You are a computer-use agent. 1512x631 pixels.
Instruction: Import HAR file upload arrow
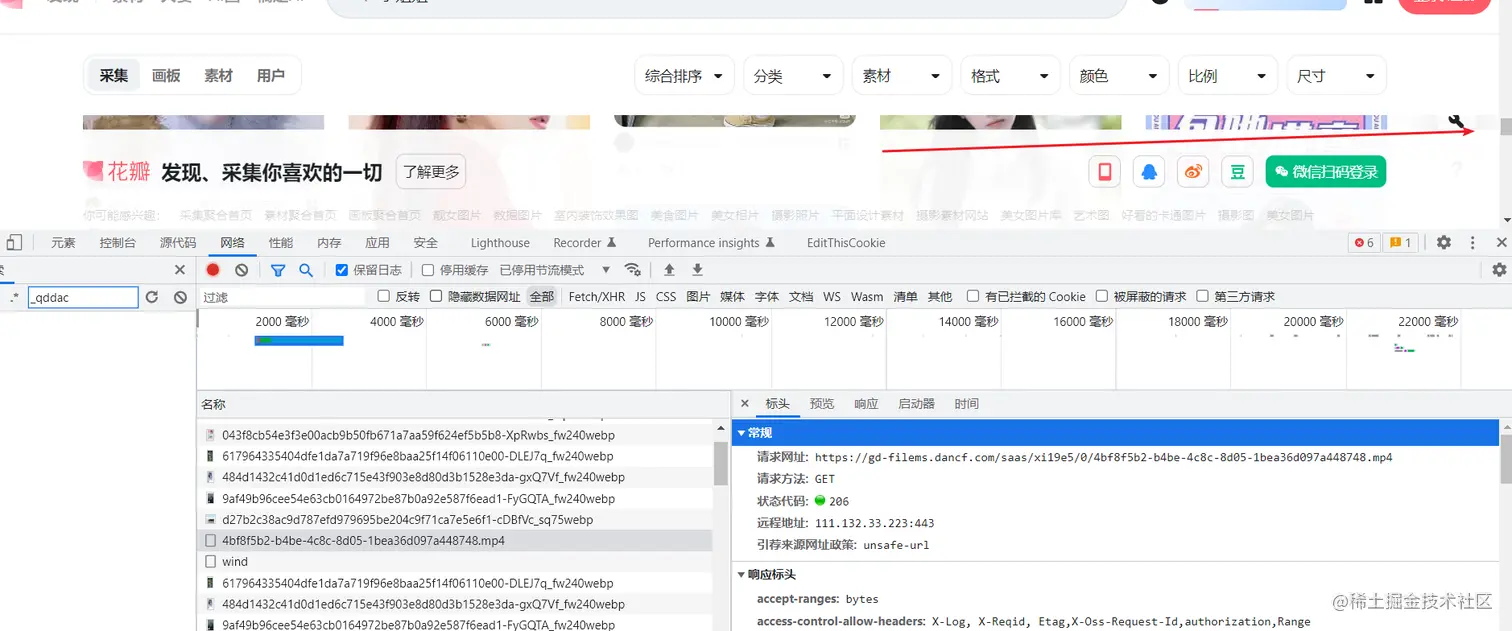[670, 270]
